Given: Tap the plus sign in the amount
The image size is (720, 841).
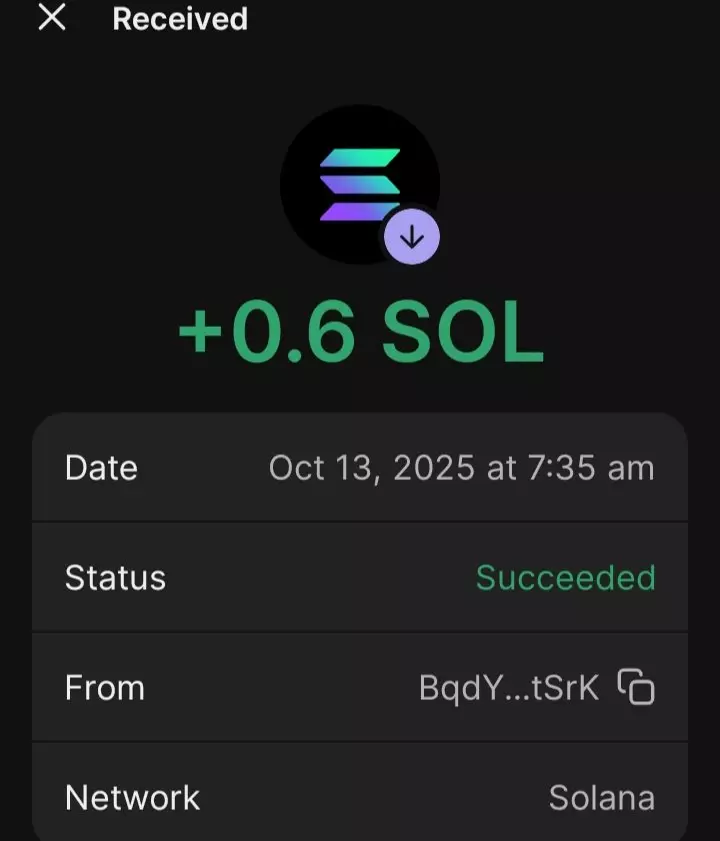Looking at the screenshot, I should pos(200,332).
